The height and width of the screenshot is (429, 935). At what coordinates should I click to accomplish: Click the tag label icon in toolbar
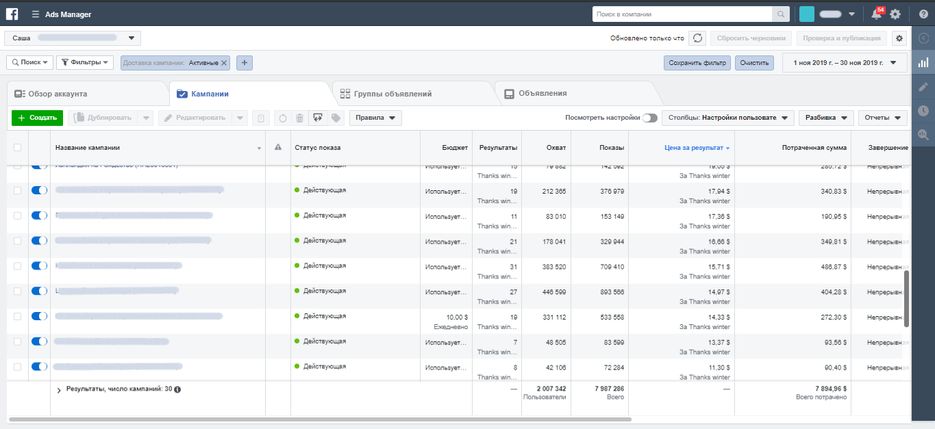(336, 118)
